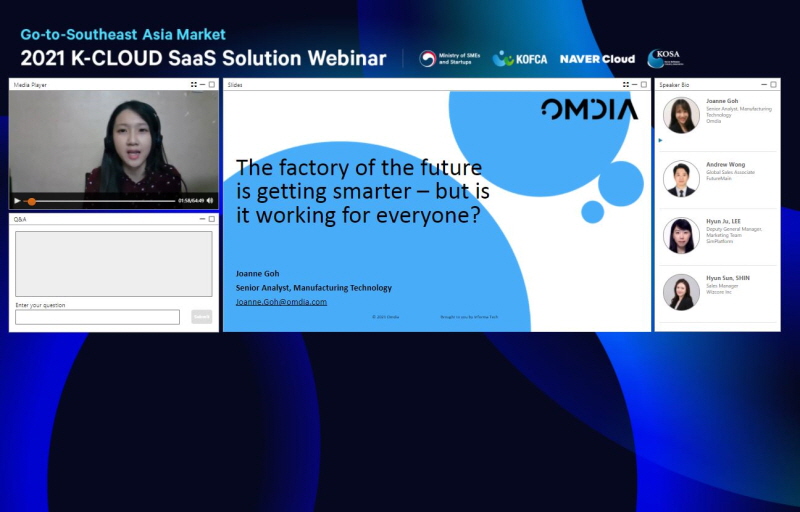Expand Joanne Goh's bio with blue arrow

(x=660, y=140)
